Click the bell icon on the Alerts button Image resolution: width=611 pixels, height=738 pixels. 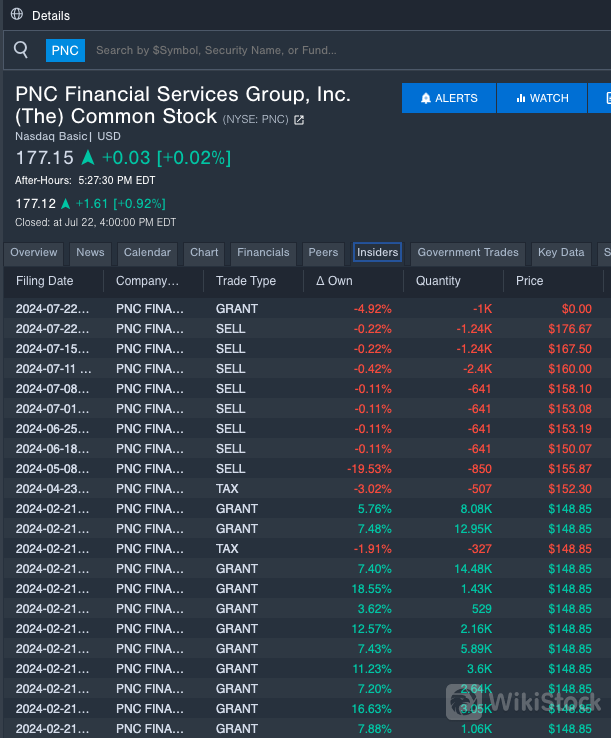coord(426,98)
